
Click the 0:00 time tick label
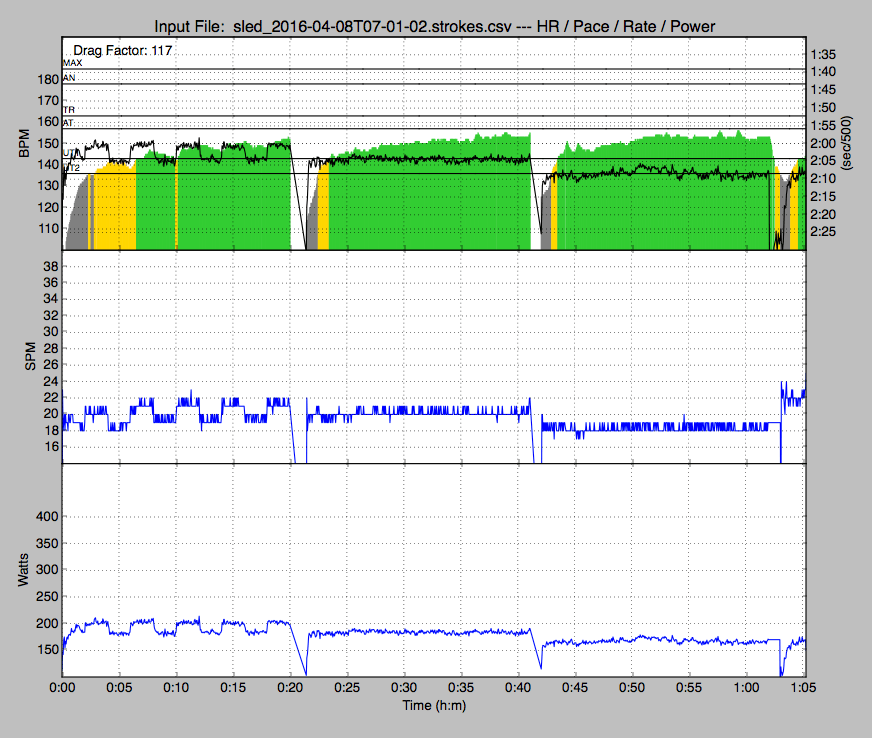pos(63,689)
